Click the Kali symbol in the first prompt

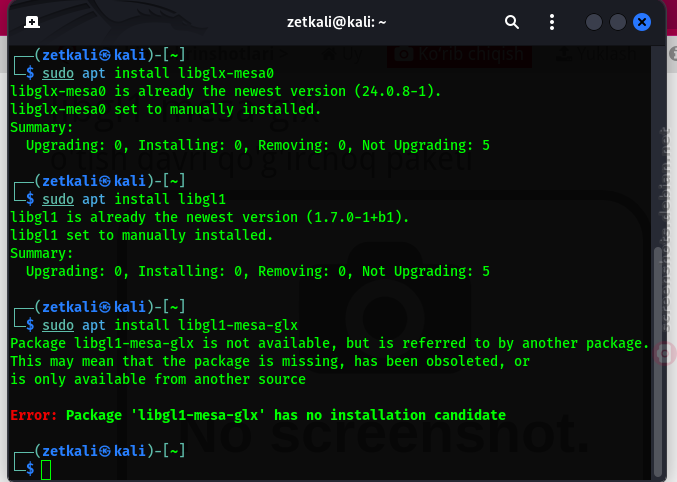coord(105,55)
